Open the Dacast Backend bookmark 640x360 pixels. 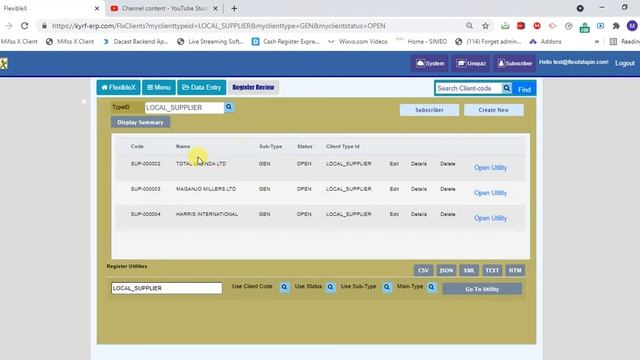tap(136, 42)
